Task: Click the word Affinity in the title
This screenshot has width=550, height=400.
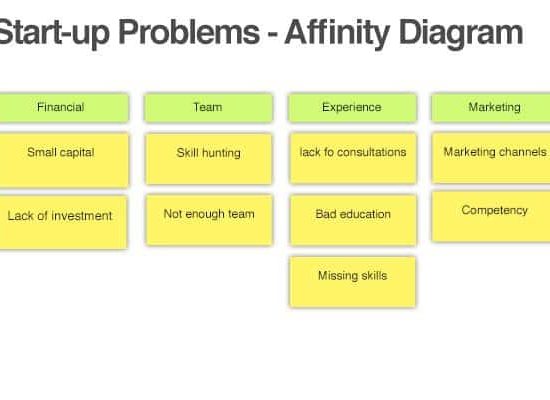Action: (x=337, y=32)
